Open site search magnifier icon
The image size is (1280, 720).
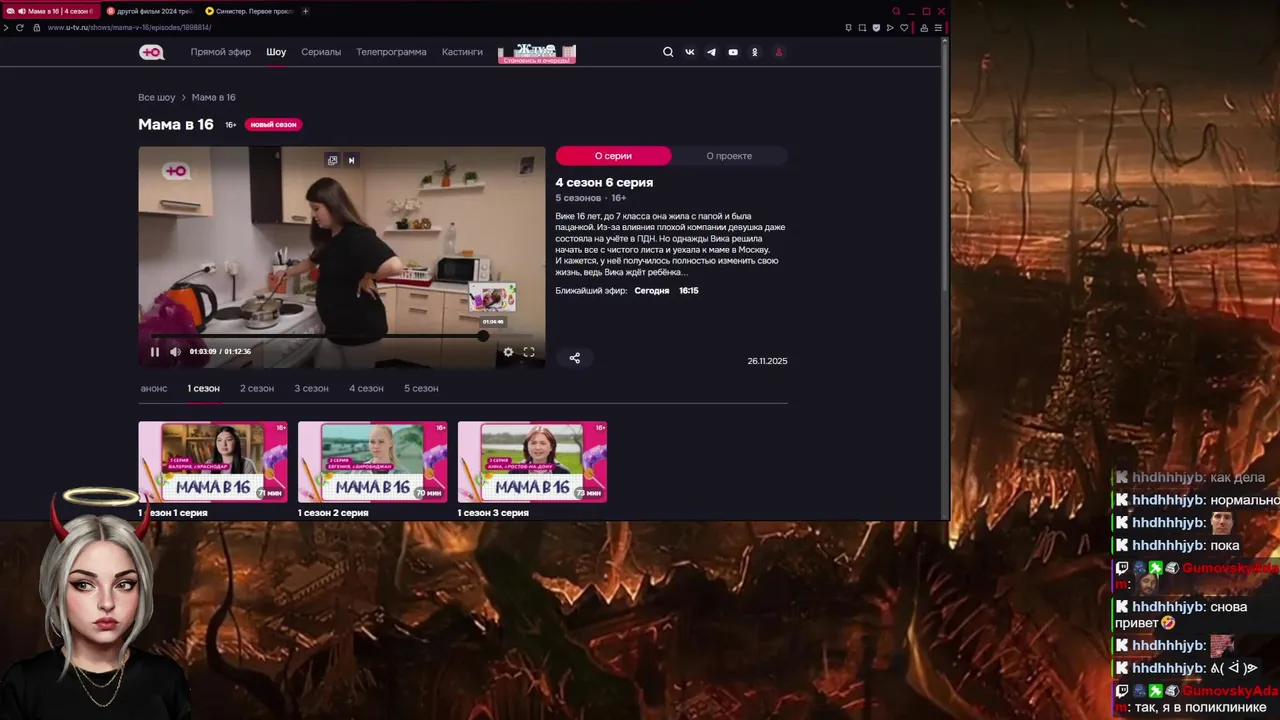[668, 52]
